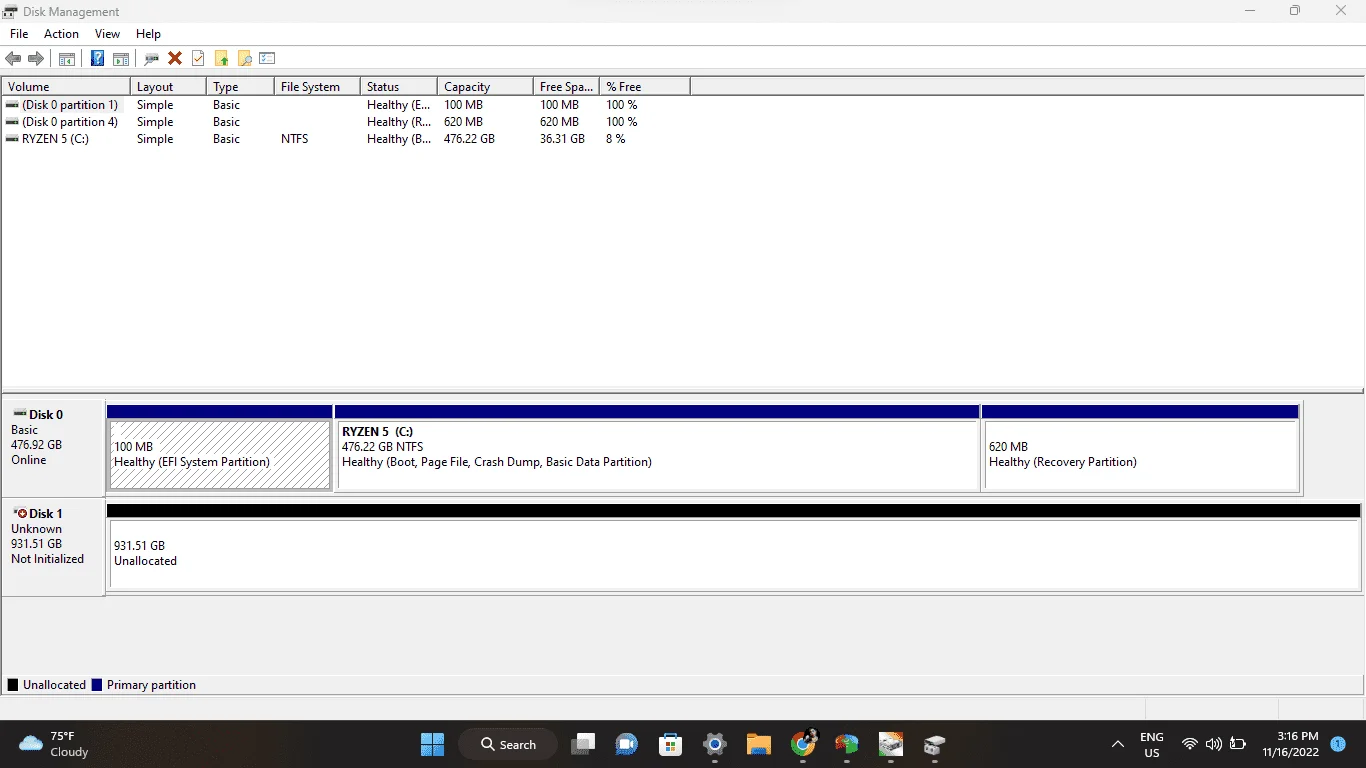This screenshot has width=1366, height=768.
Task: Sort by the Volume column header
Action: coord(66,87)
